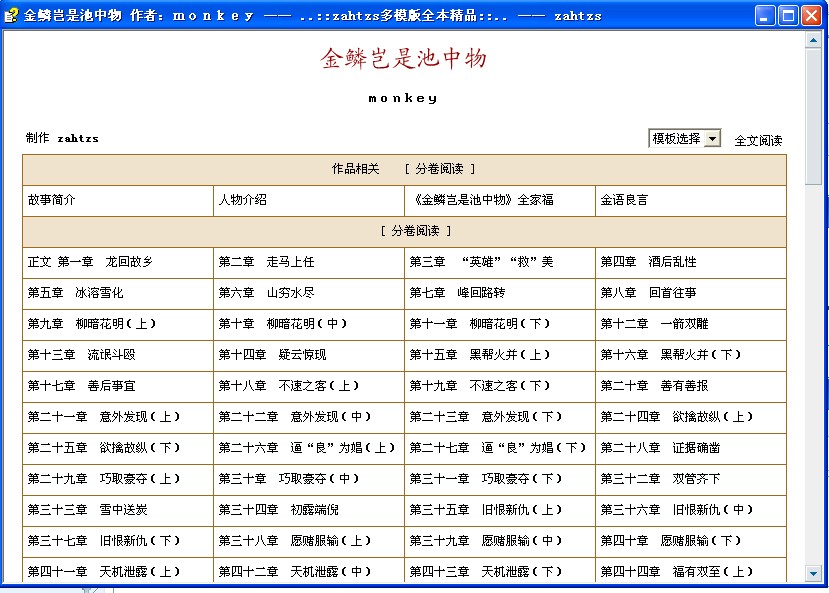The height and width of the screenshot is (593, 829).
Task: Click the 全文阅读 link
Action: [758, 140]
